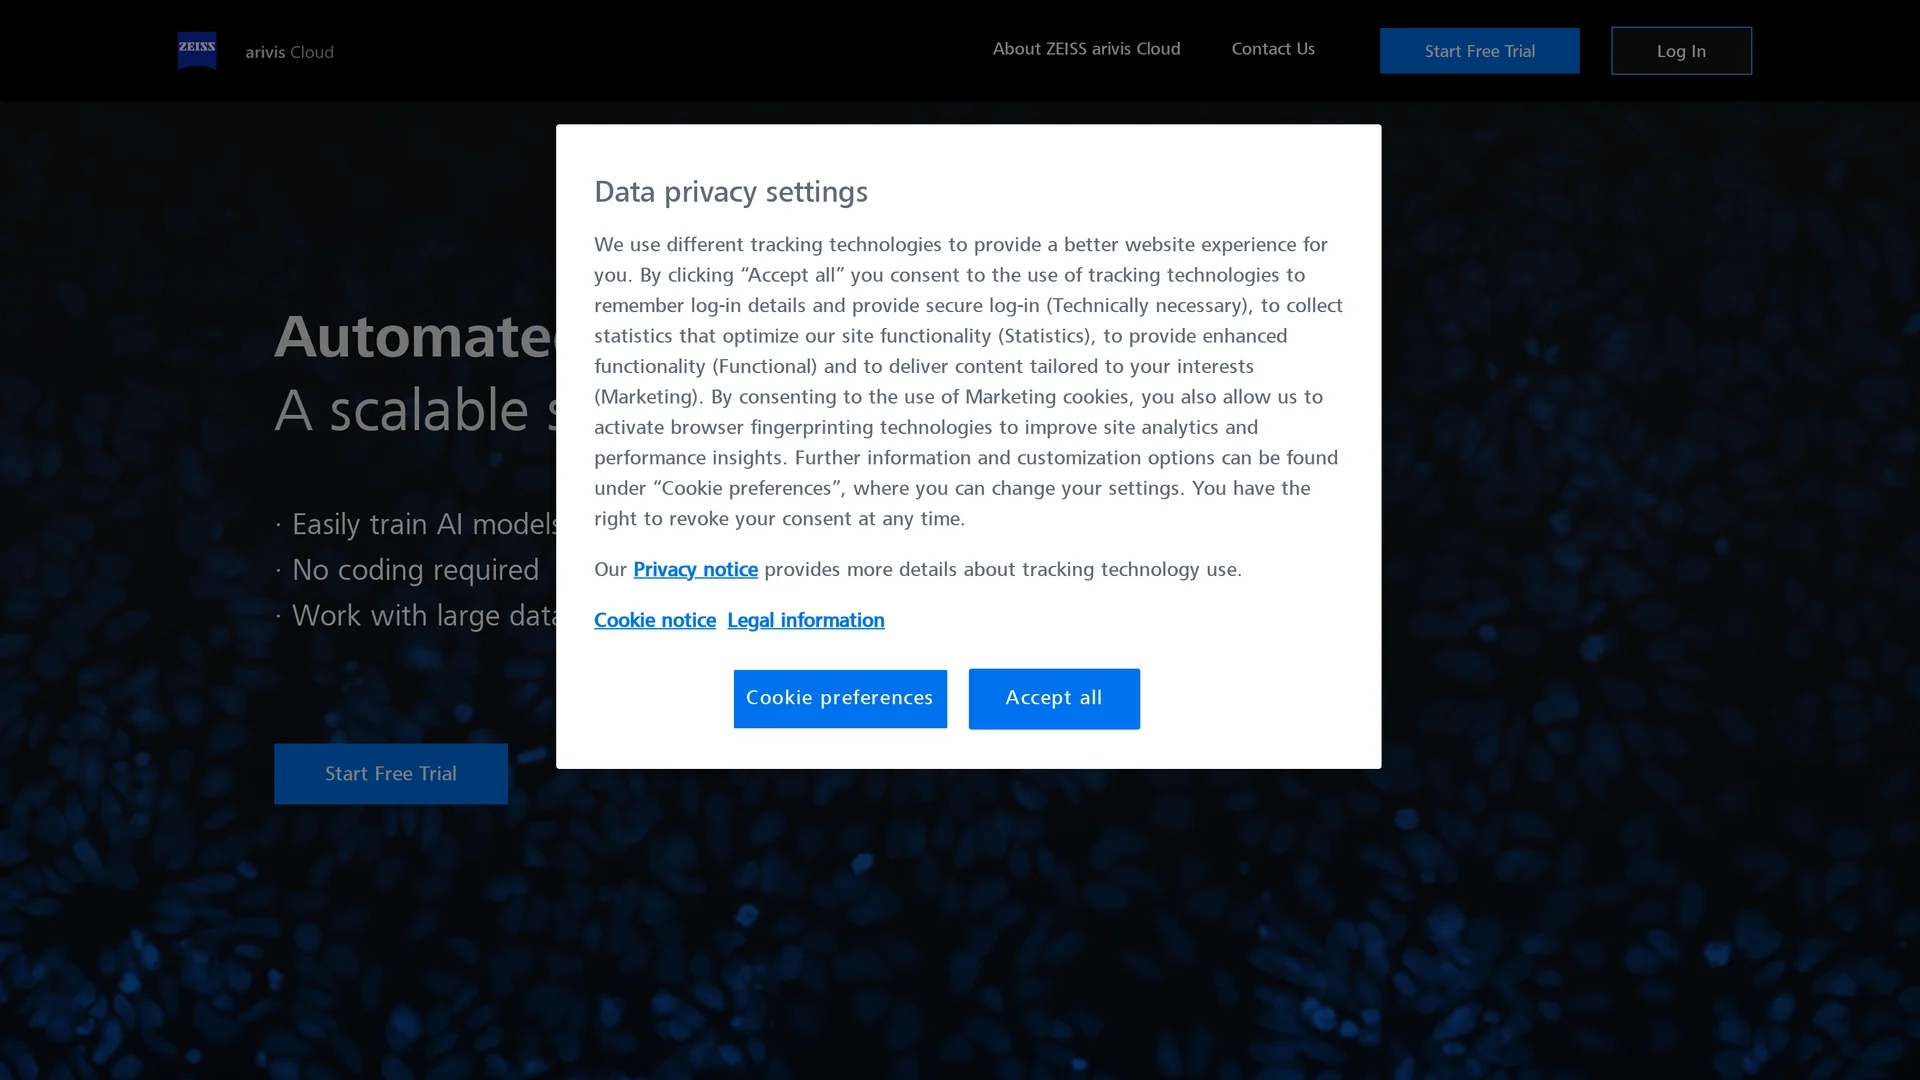Viewport: 1920px width, 1080px height.
Task: Open the Cookie notice link
Action: click(x=655, y=621)
